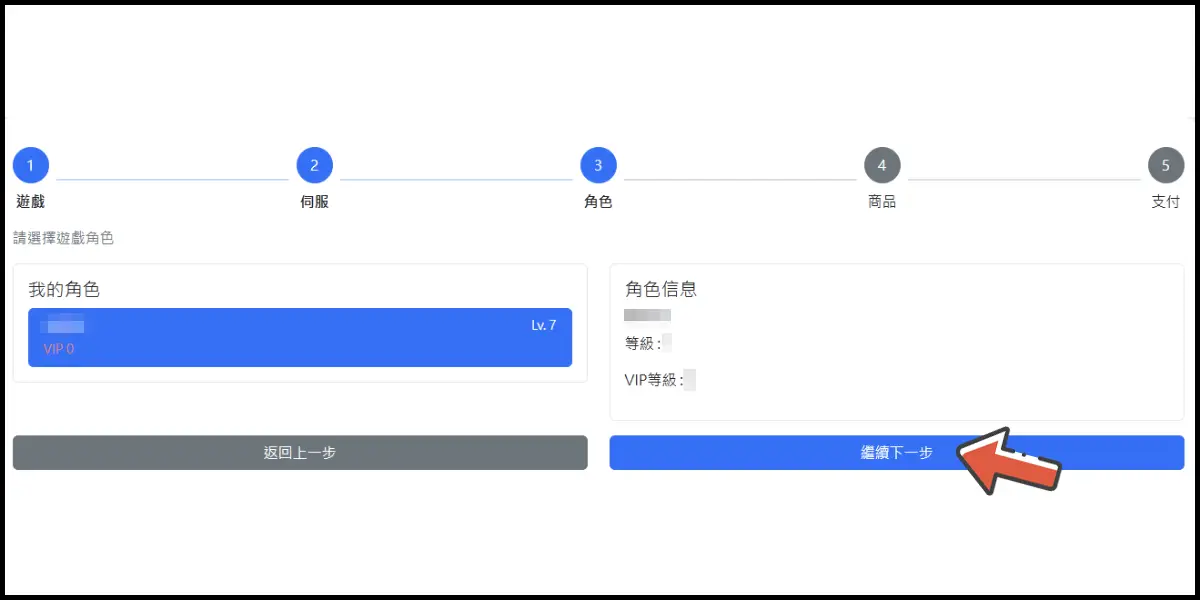The height and width of the screenshot is (600, 1200).
Task: Click the 繼續下一步 button
Action: click(897, 452)
